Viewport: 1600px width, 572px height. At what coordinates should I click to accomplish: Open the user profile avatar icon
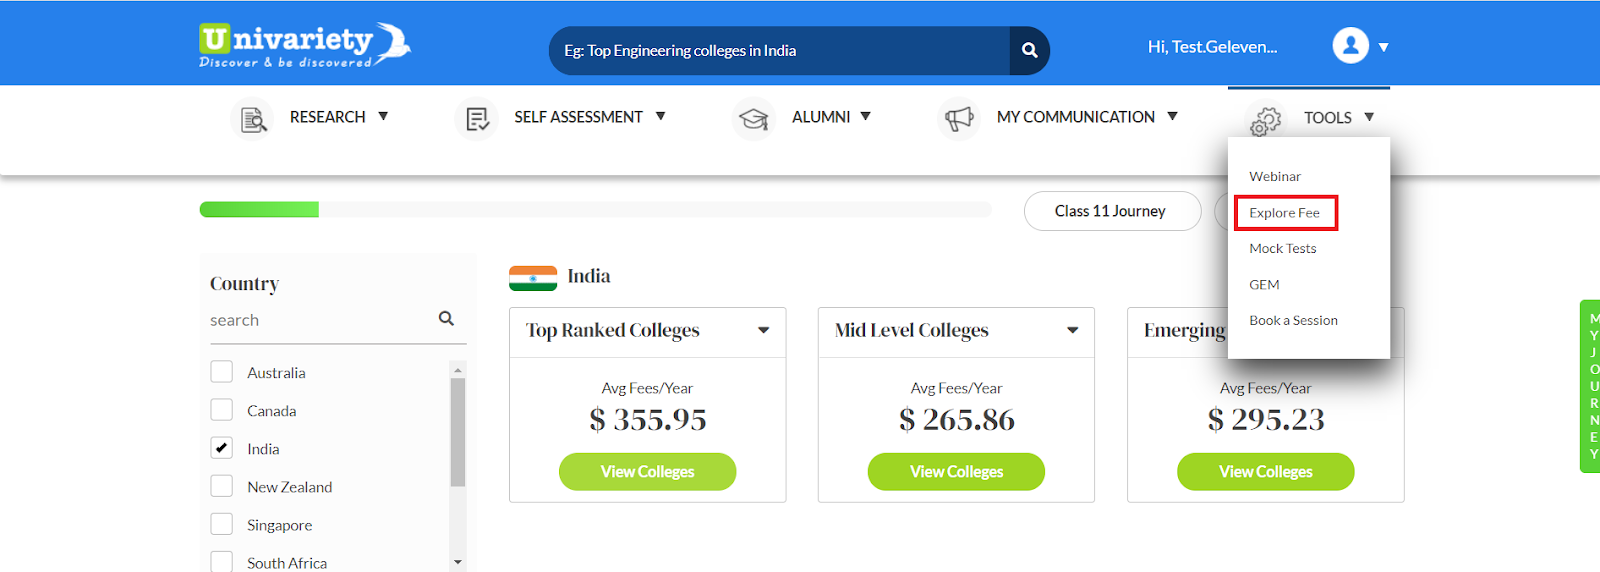1350,45
